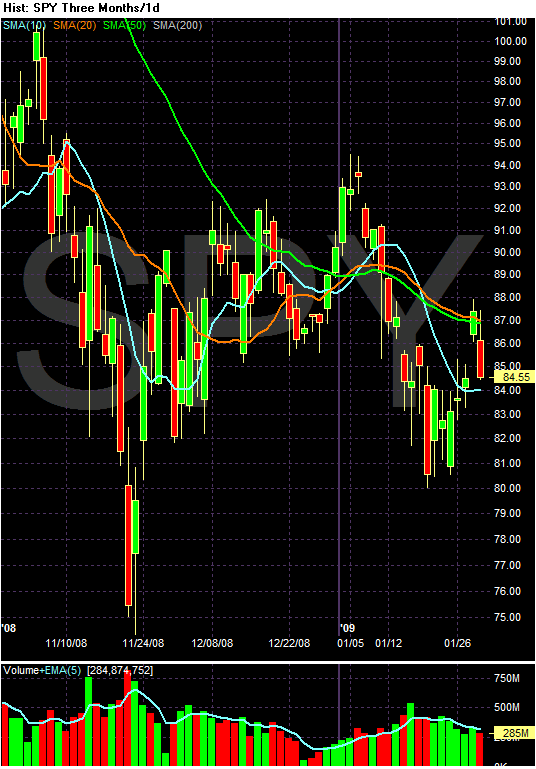Click the tallest green volume bar near 750M
Screen dimensions: 536x769
88,721
